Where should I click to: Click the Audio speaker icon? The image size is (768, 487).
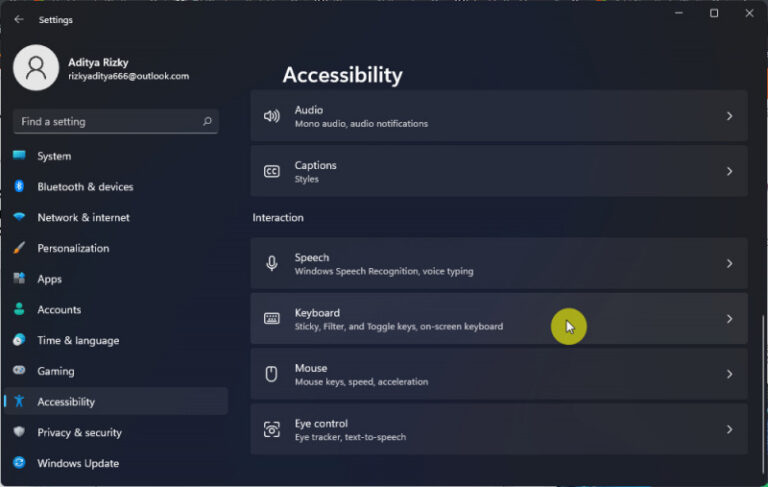(272, 116)
